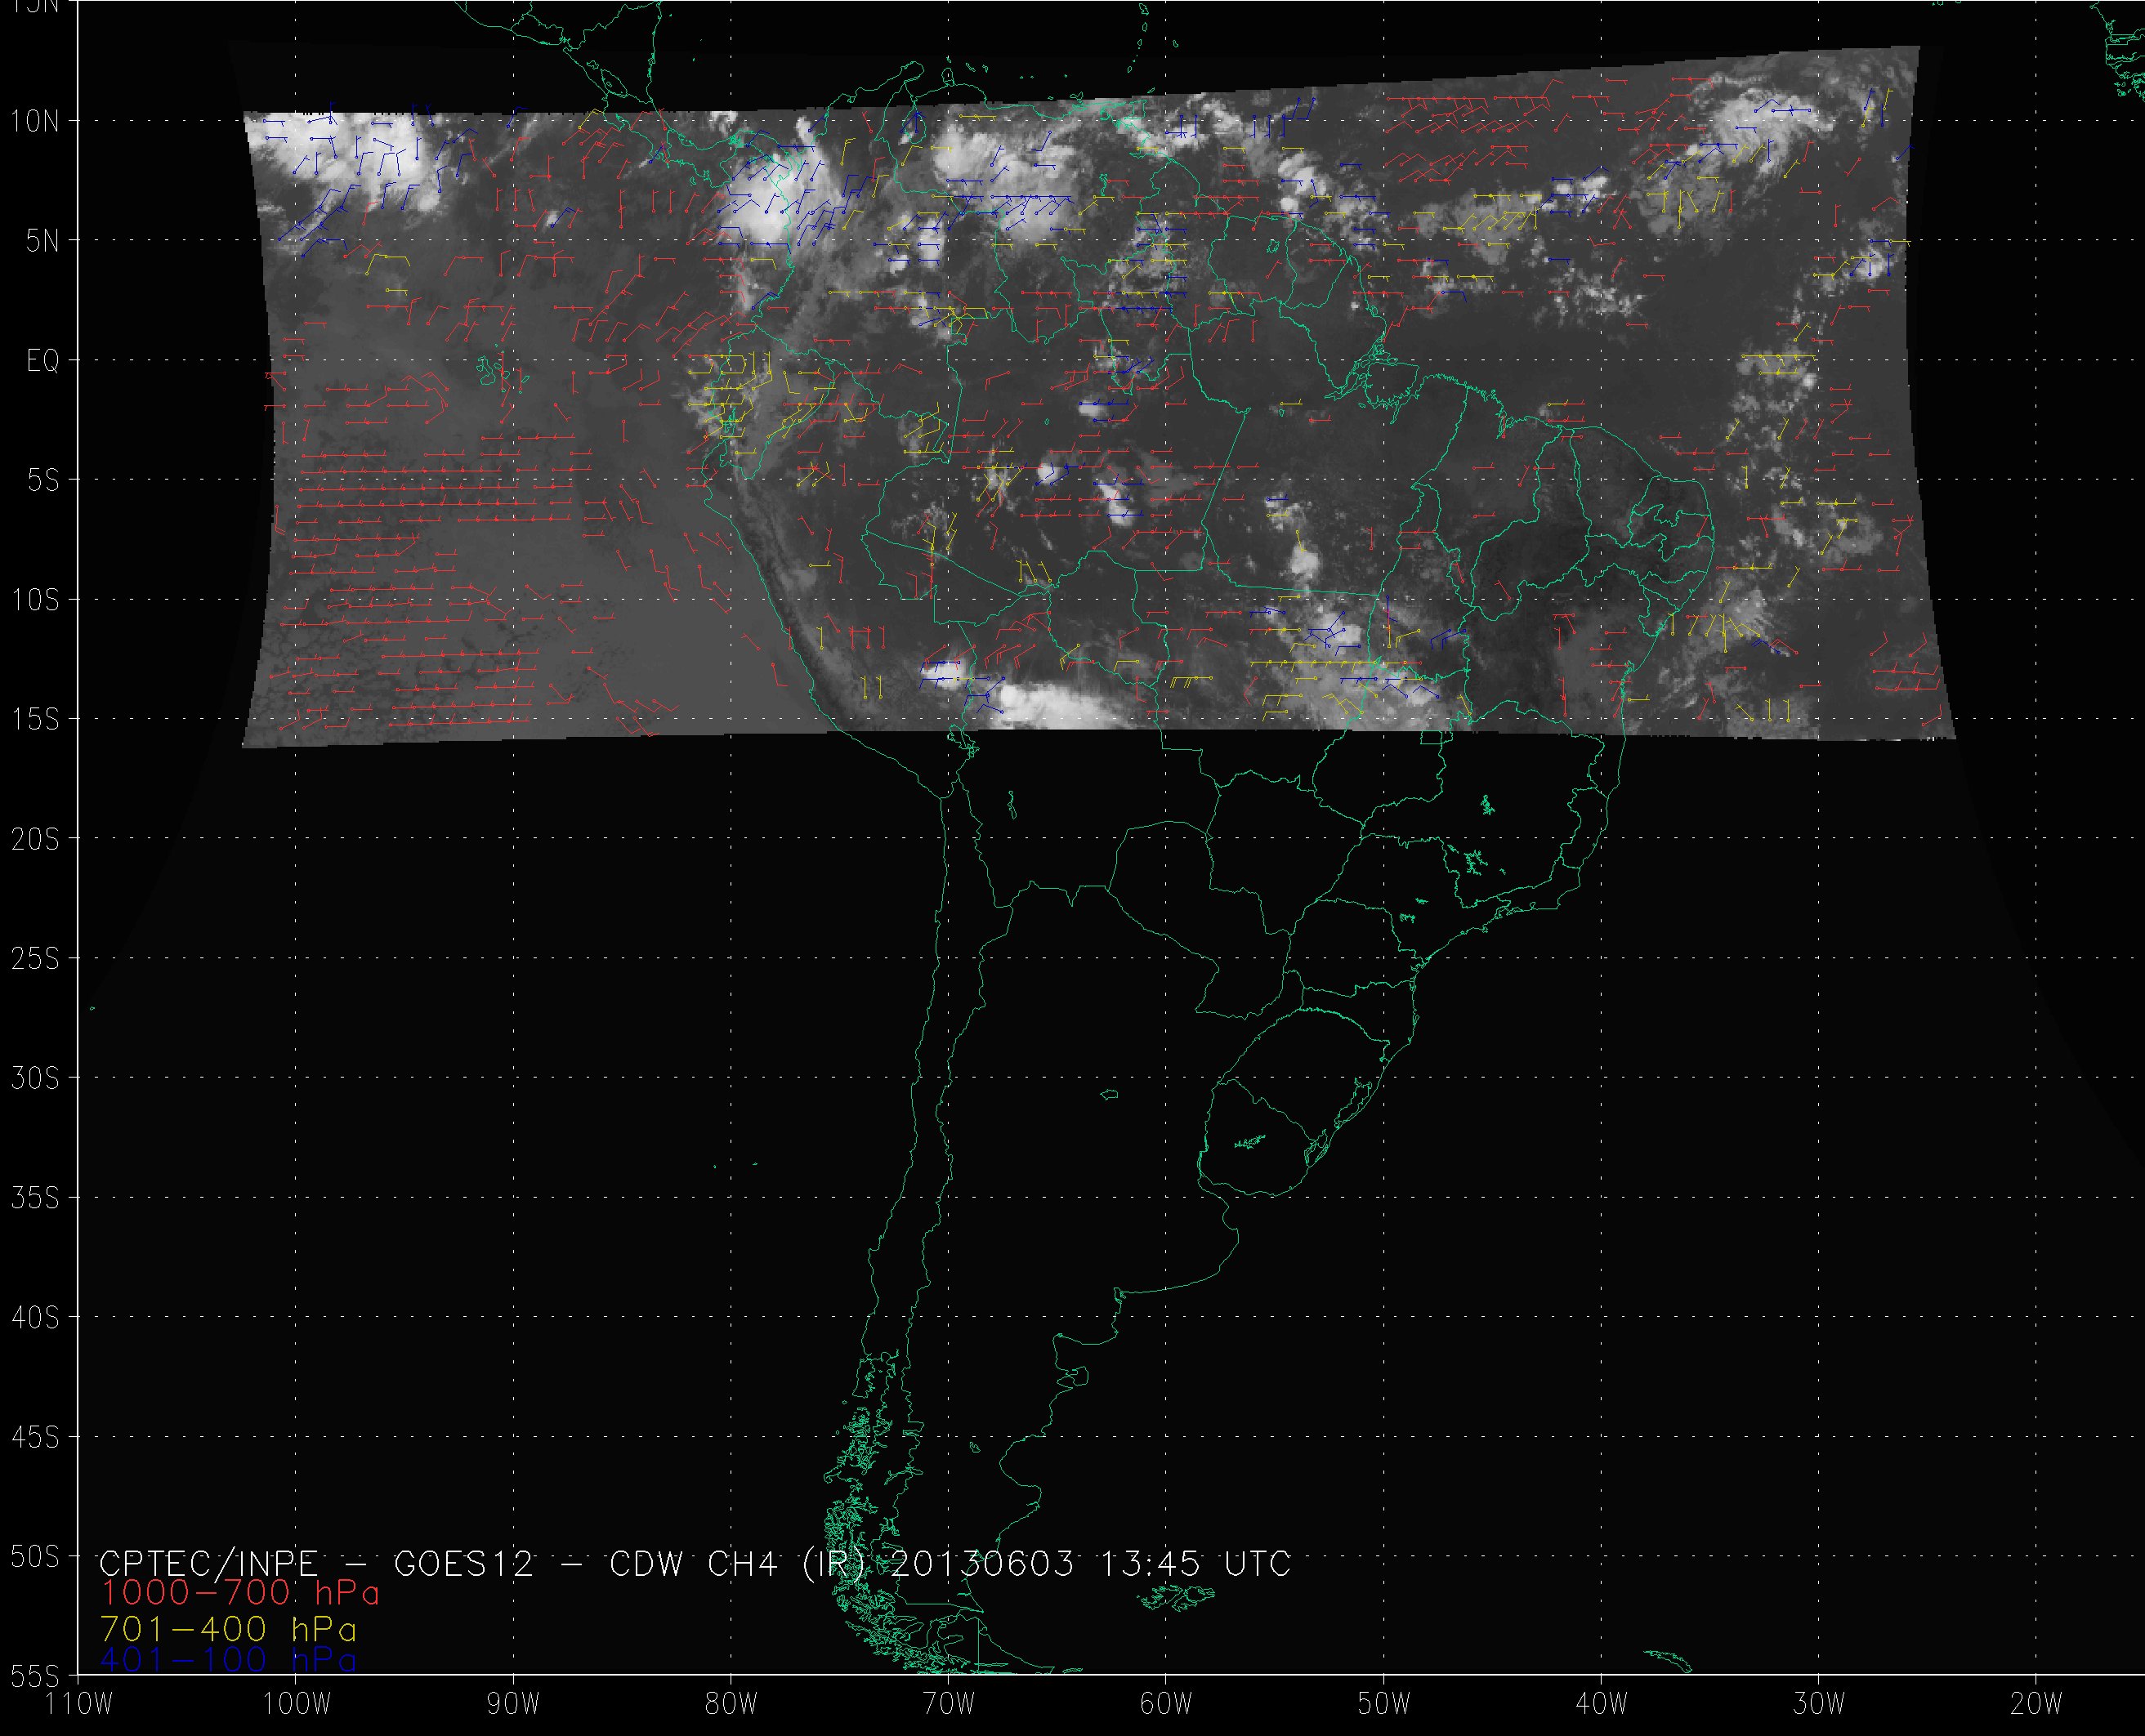Click the 60W longitude axis label

(1166, 1703)
